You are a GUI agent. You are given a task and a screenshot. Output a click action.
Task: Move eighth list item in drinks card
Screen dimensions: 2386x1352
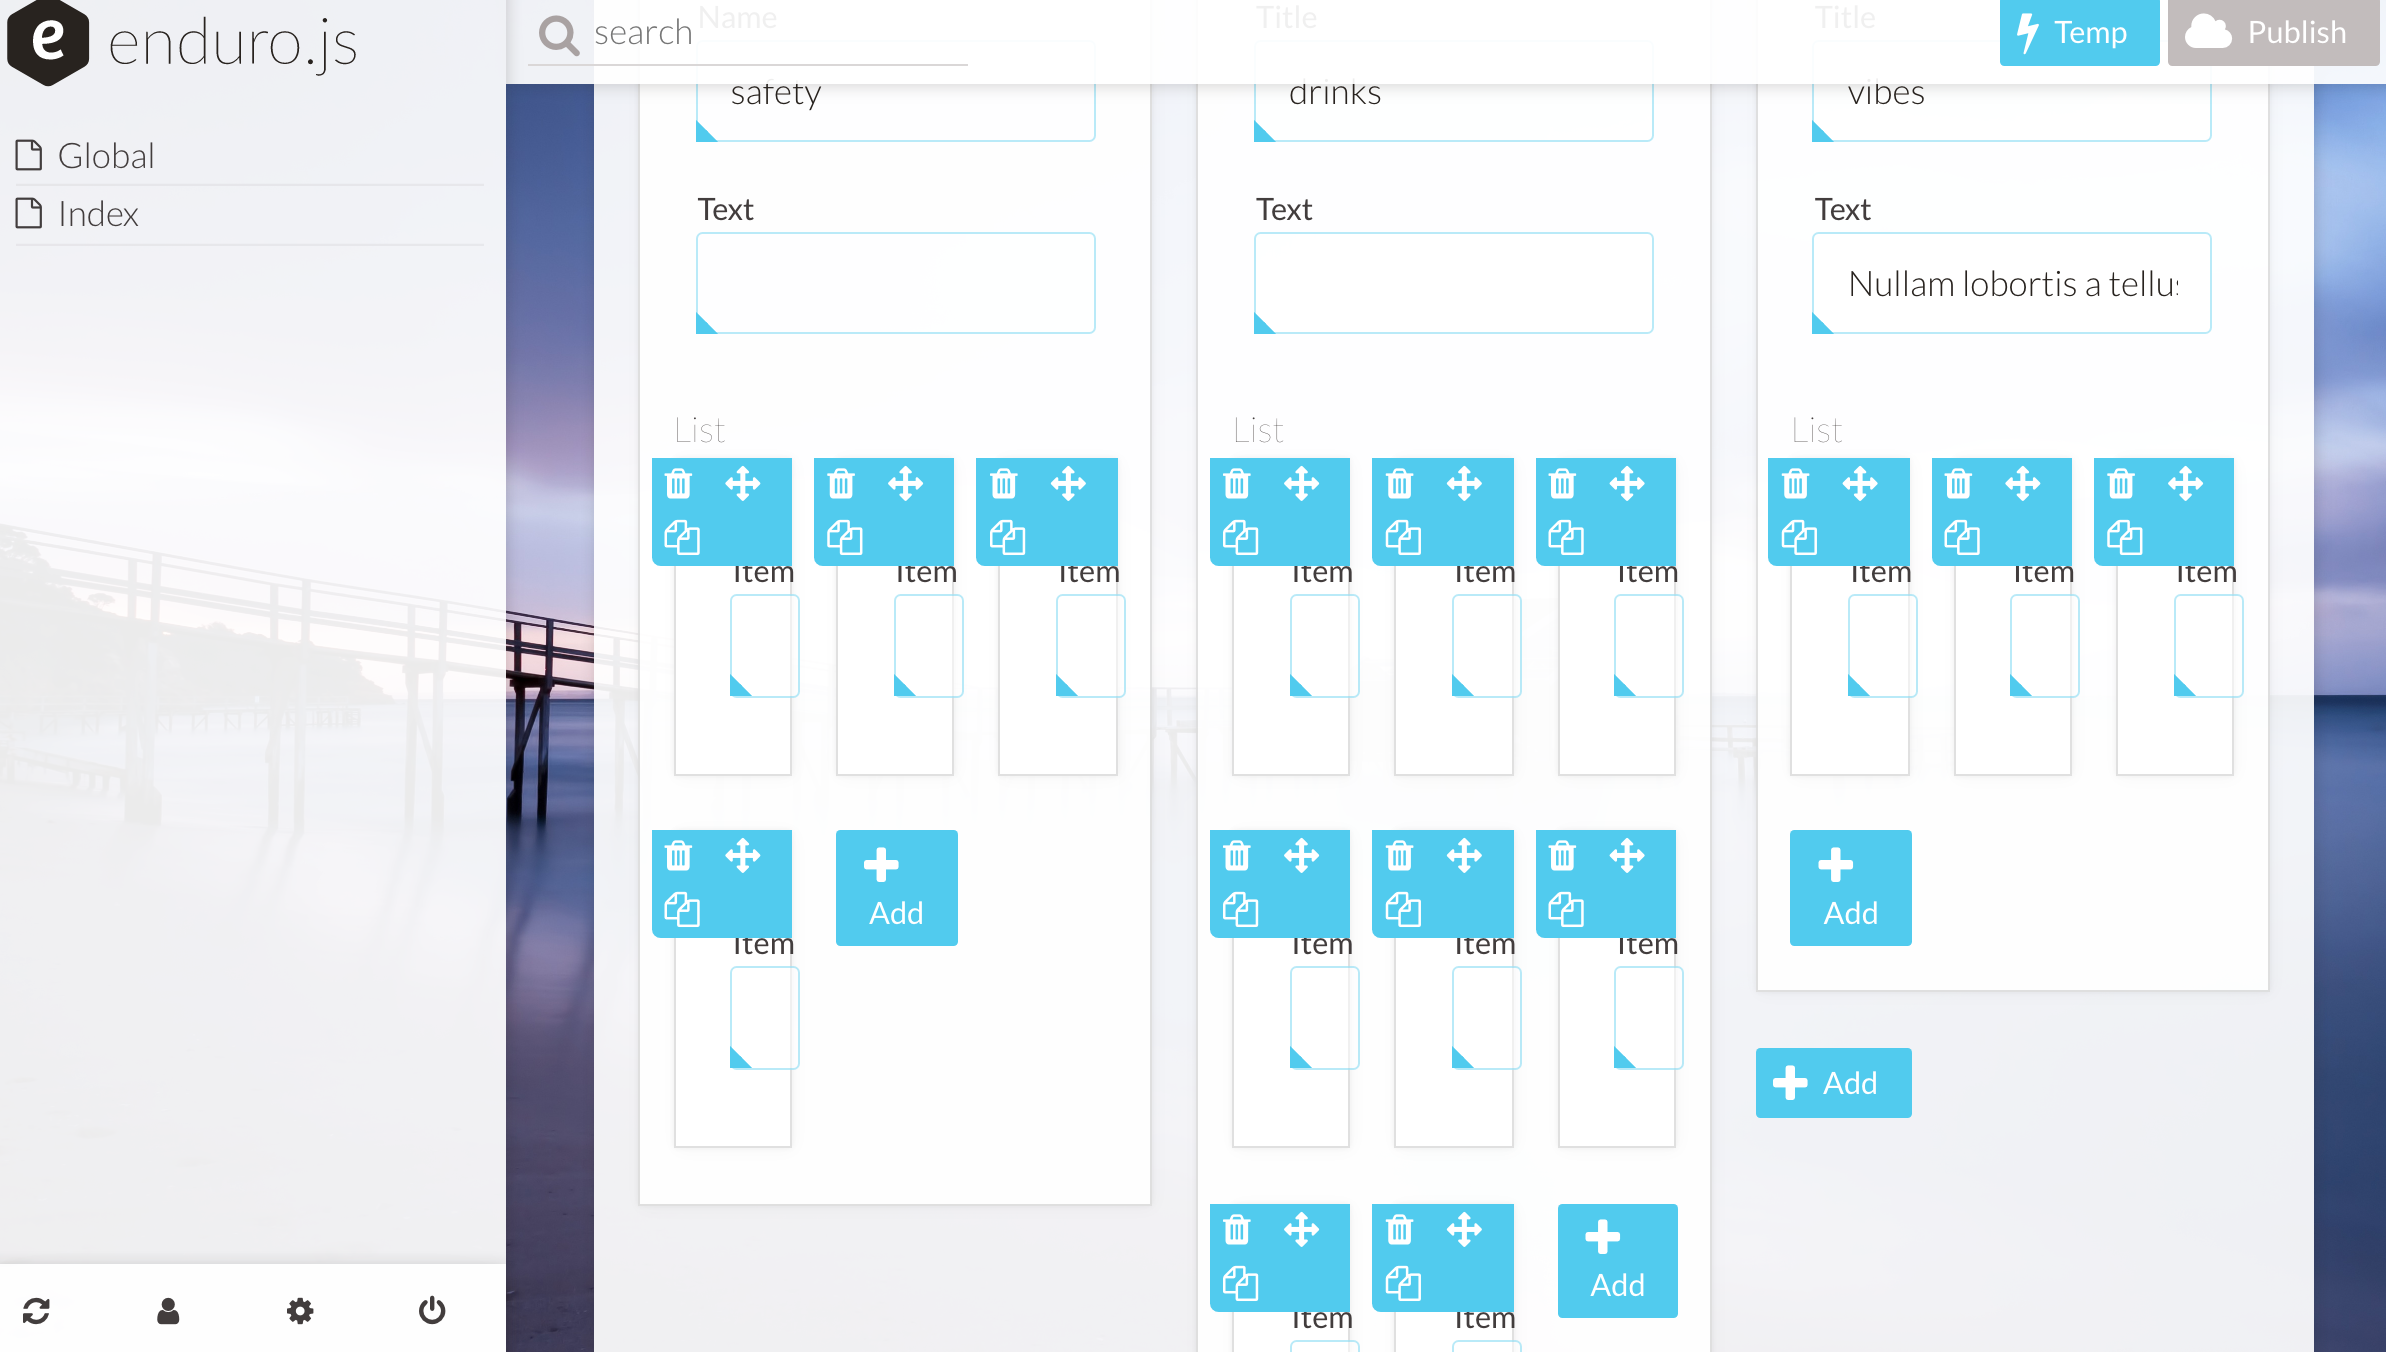(1465, 1230)
